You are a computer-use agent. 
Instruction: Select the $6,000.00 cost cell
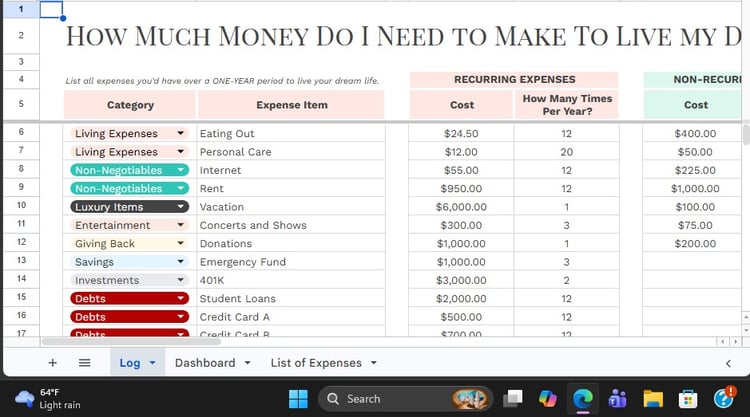(461, 207)
